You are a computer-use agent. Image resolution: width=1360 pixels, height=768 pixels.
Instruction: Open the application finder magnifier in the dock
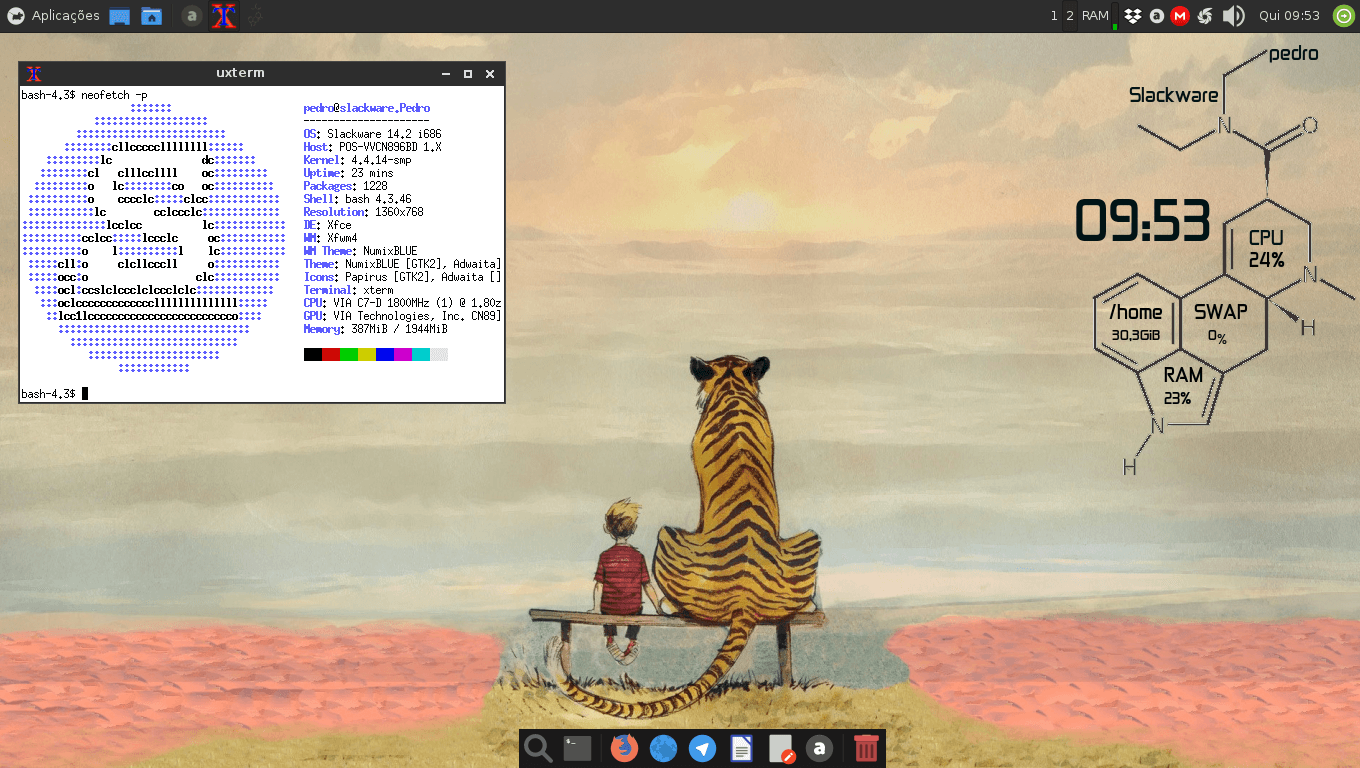point(537,748)
